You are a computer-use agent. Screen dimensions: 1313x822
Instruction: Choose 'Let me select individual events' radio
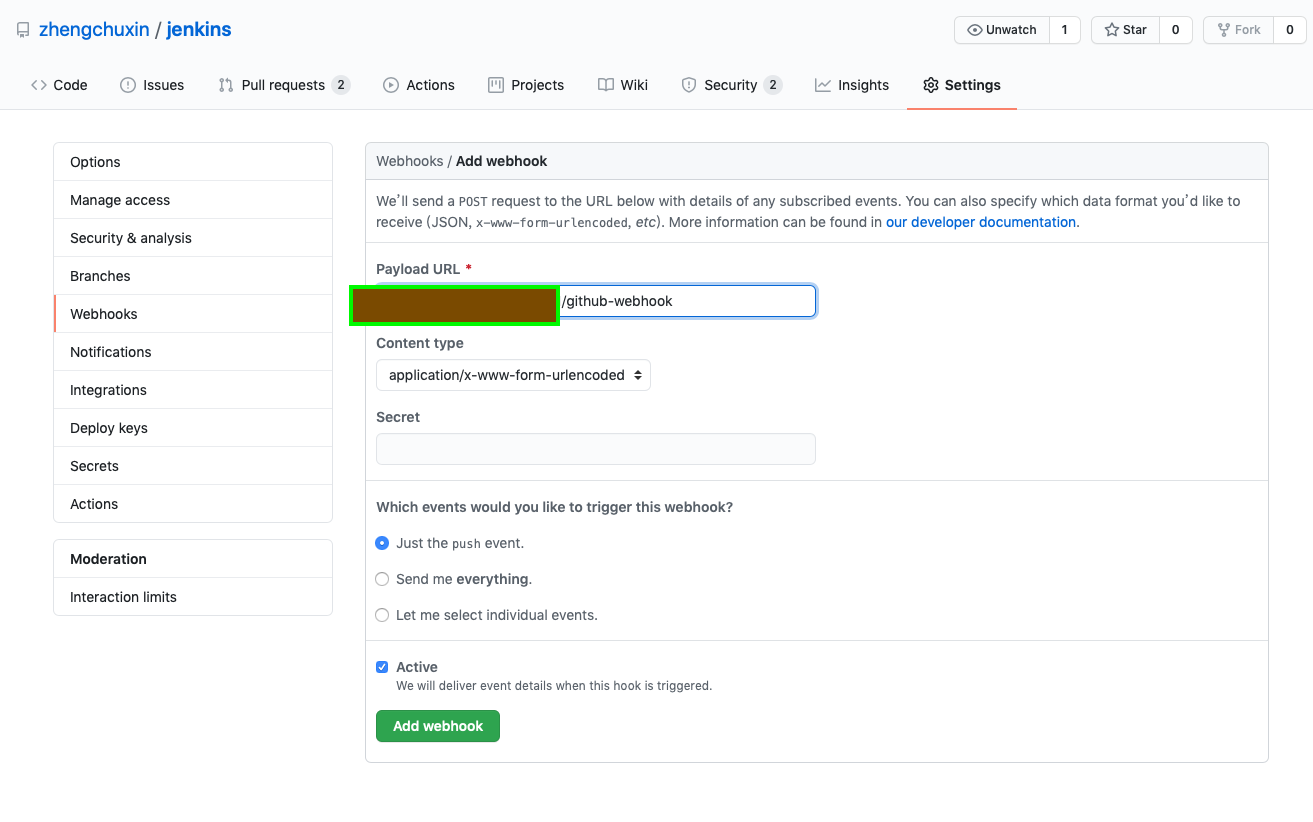(382, 615)
